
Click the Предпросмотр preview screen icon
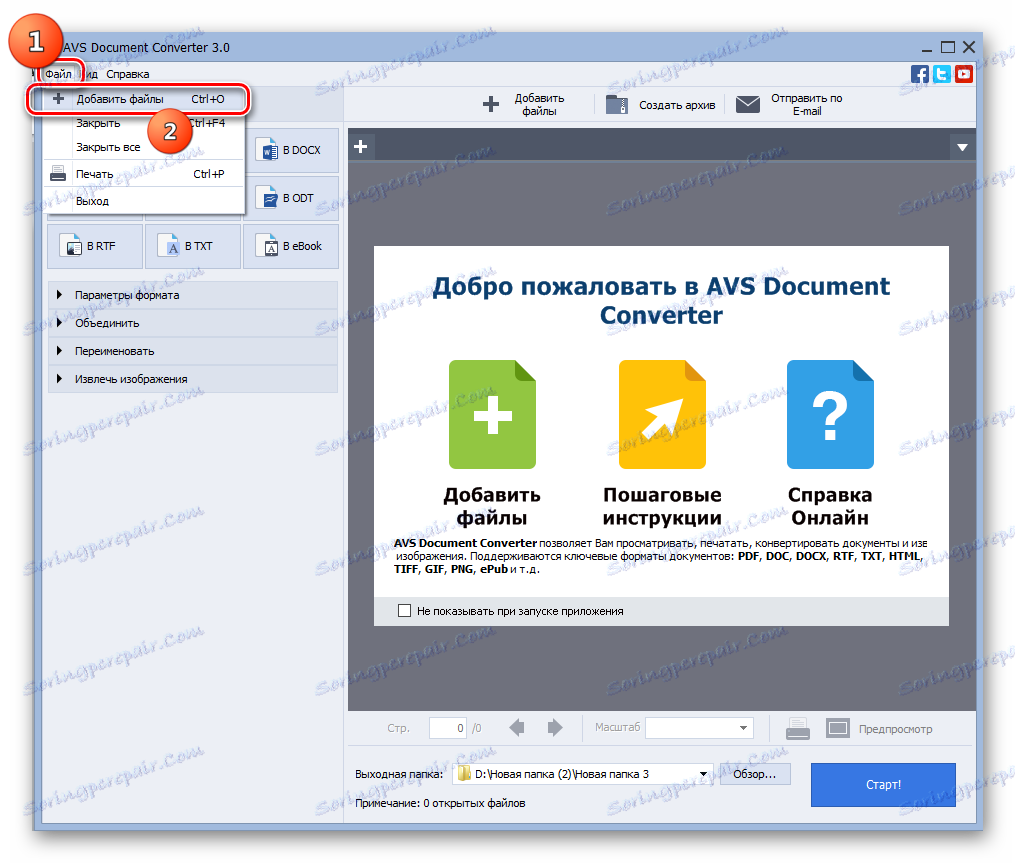[838, 728]
